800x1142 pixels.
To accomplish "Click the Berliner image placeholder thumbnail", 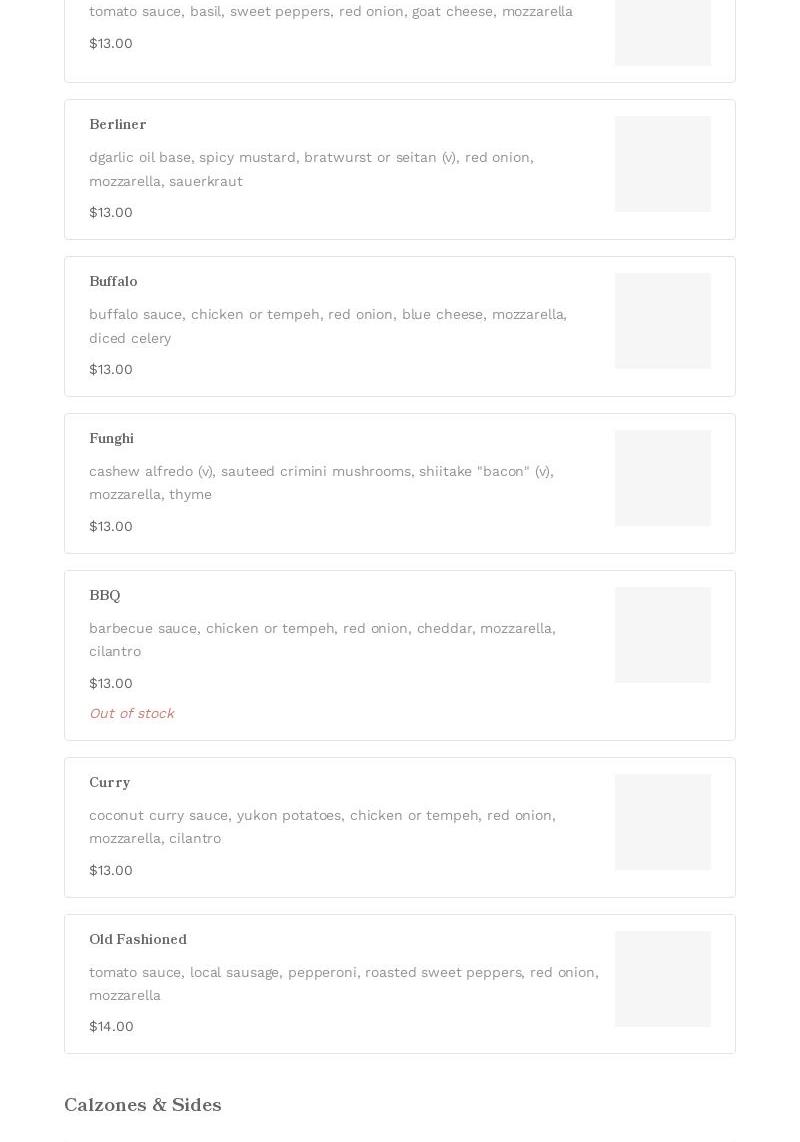I will tap(662, 164).
